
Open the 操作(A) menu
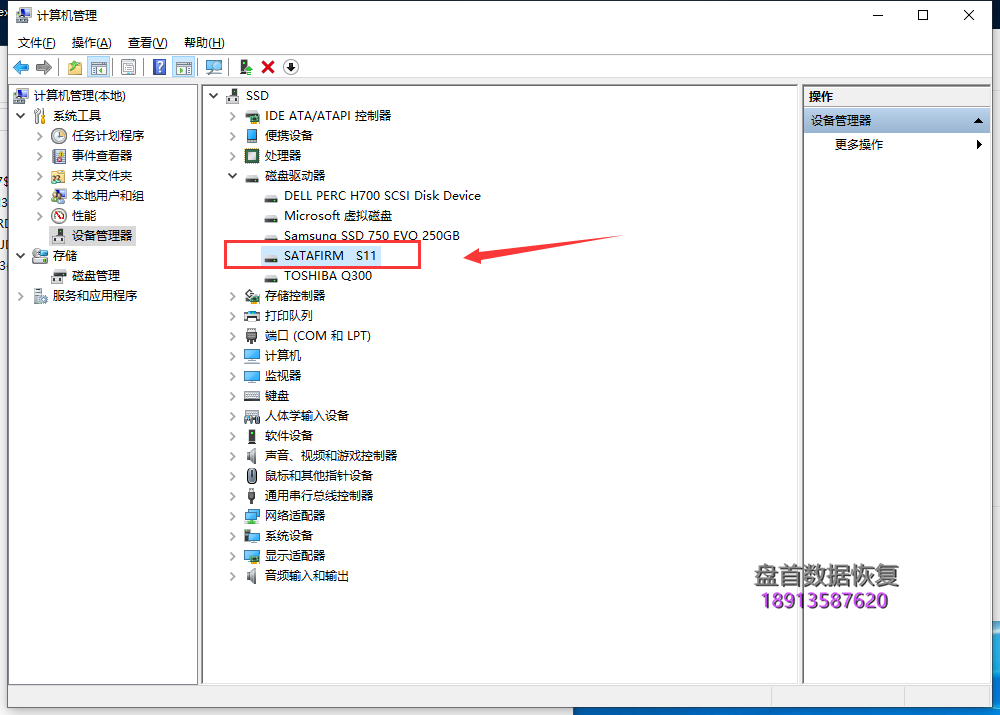91,43
